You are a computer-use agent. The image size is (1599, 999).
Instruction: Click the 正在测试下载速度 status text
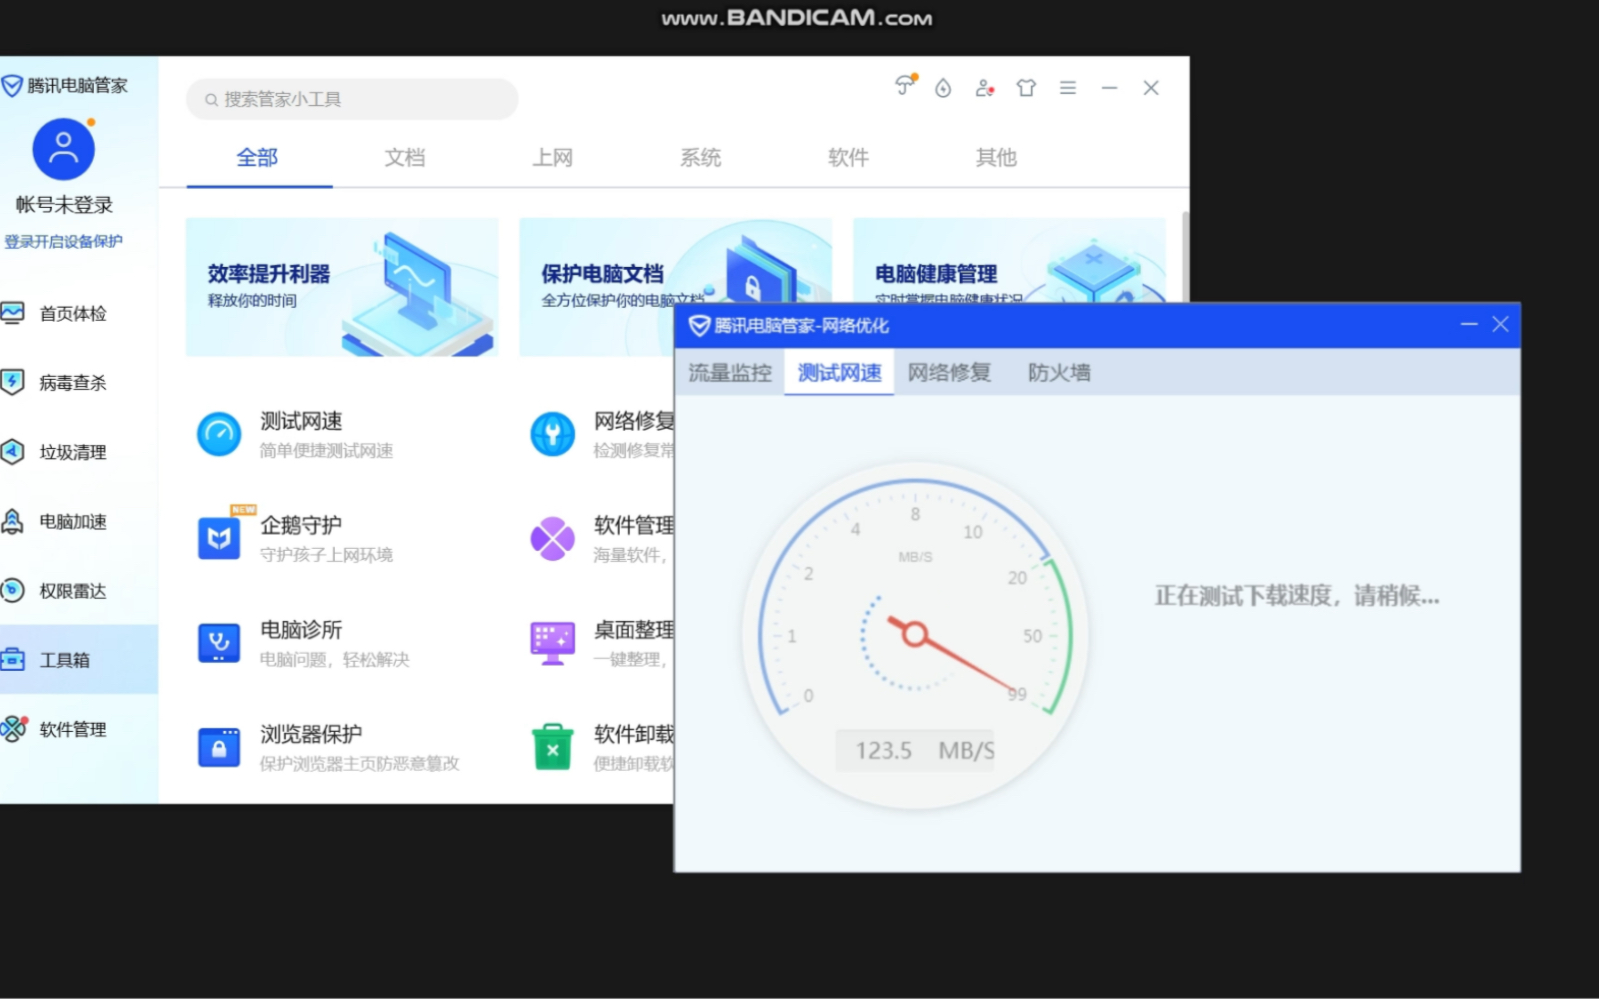pos(1297,597)
